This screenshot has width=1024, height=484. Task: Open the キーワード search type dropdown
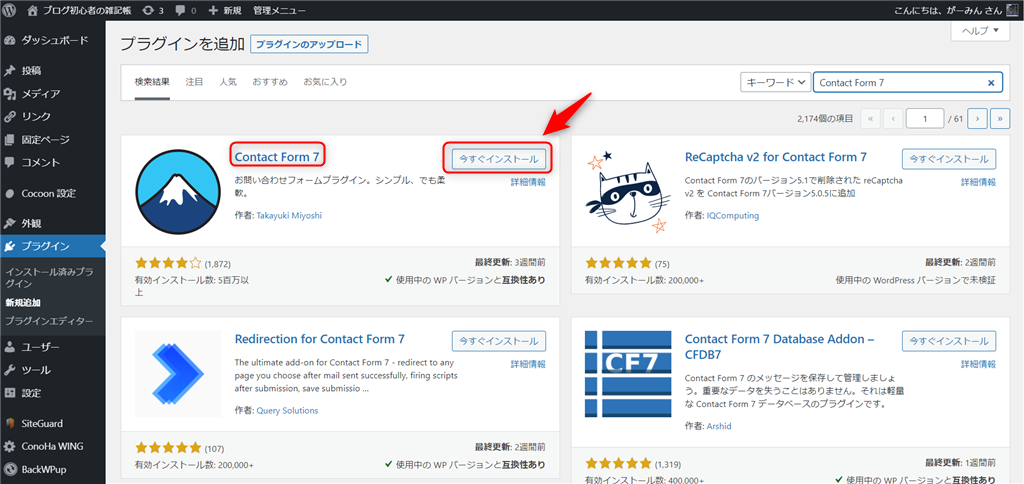(775, 82)
